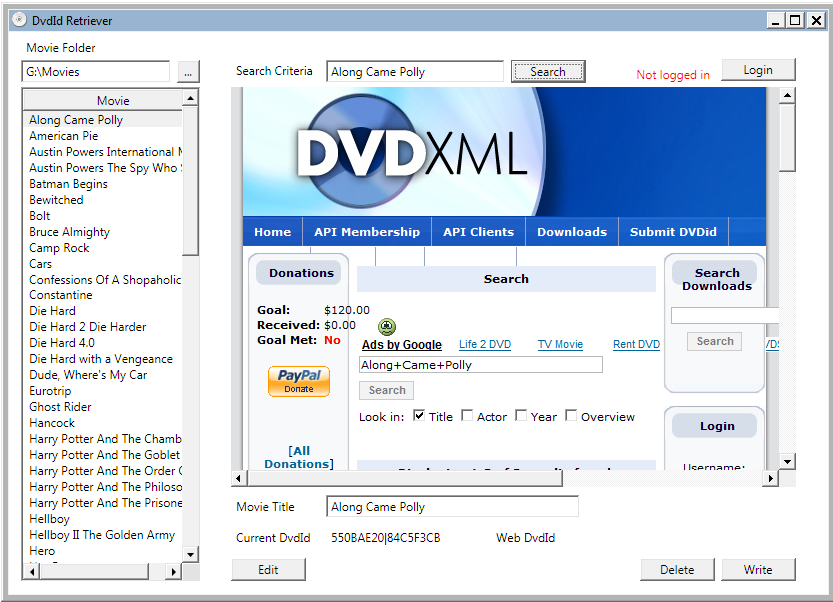
Task: Click the Edit button
Action: (x=268, y=570)
